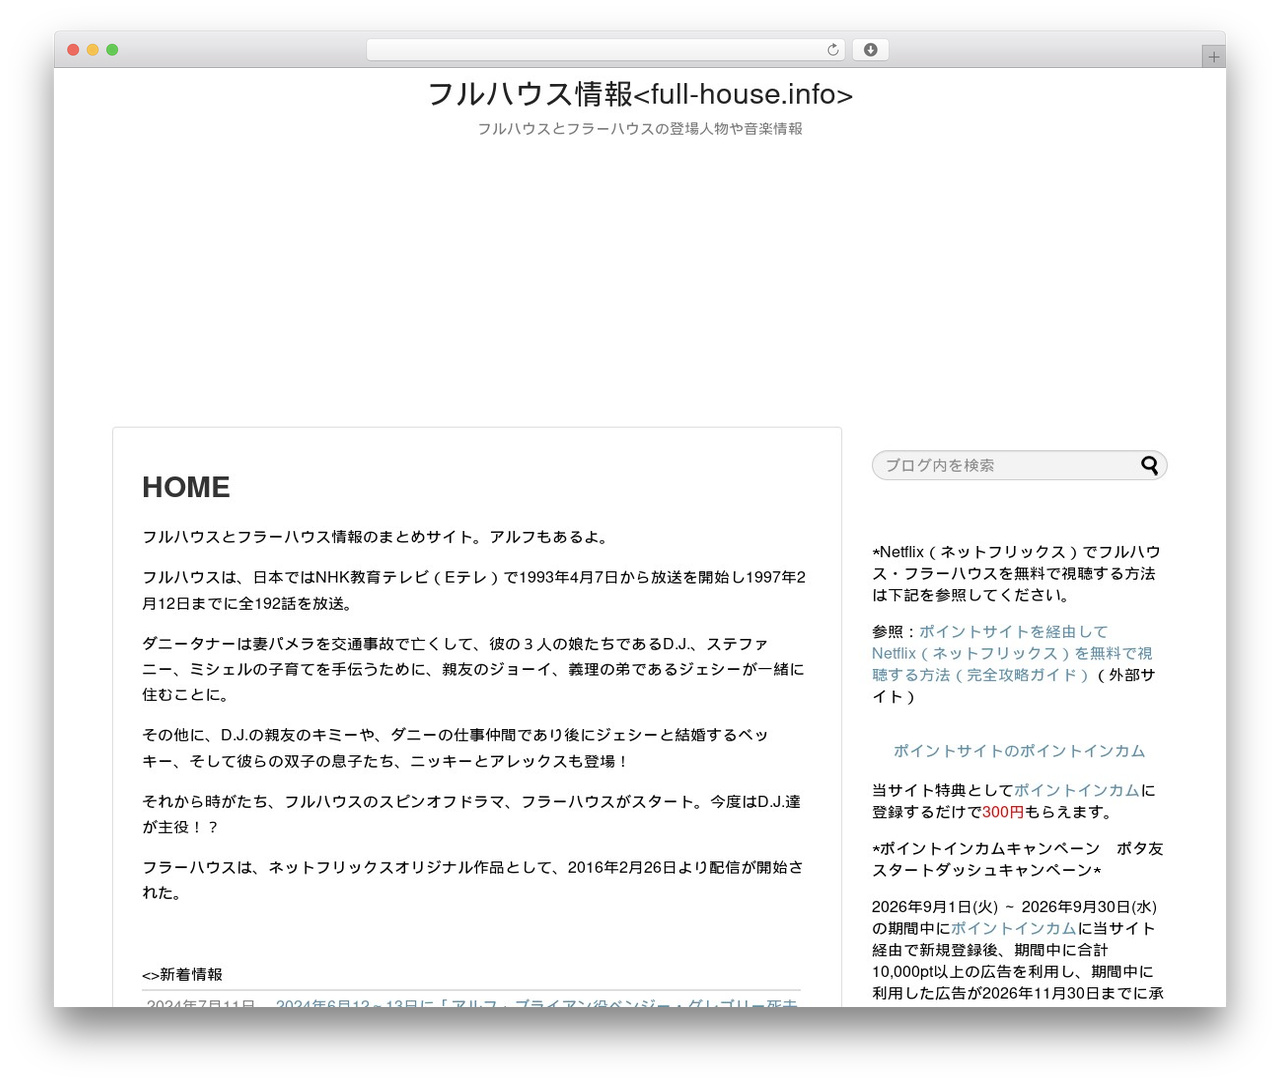Add a new browser tab

click(1214, 57)
